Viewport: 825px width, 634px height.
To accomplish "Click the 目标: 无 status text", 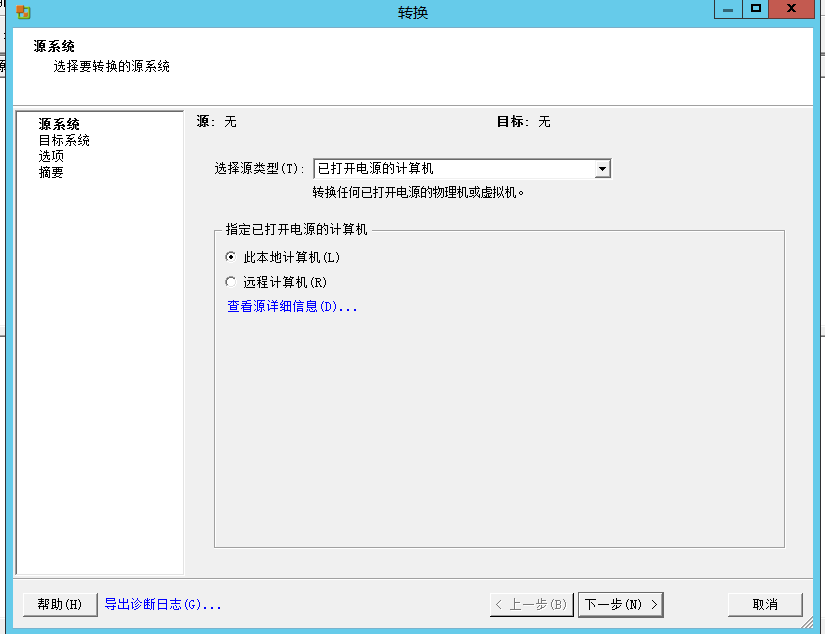I will point(524,122).
